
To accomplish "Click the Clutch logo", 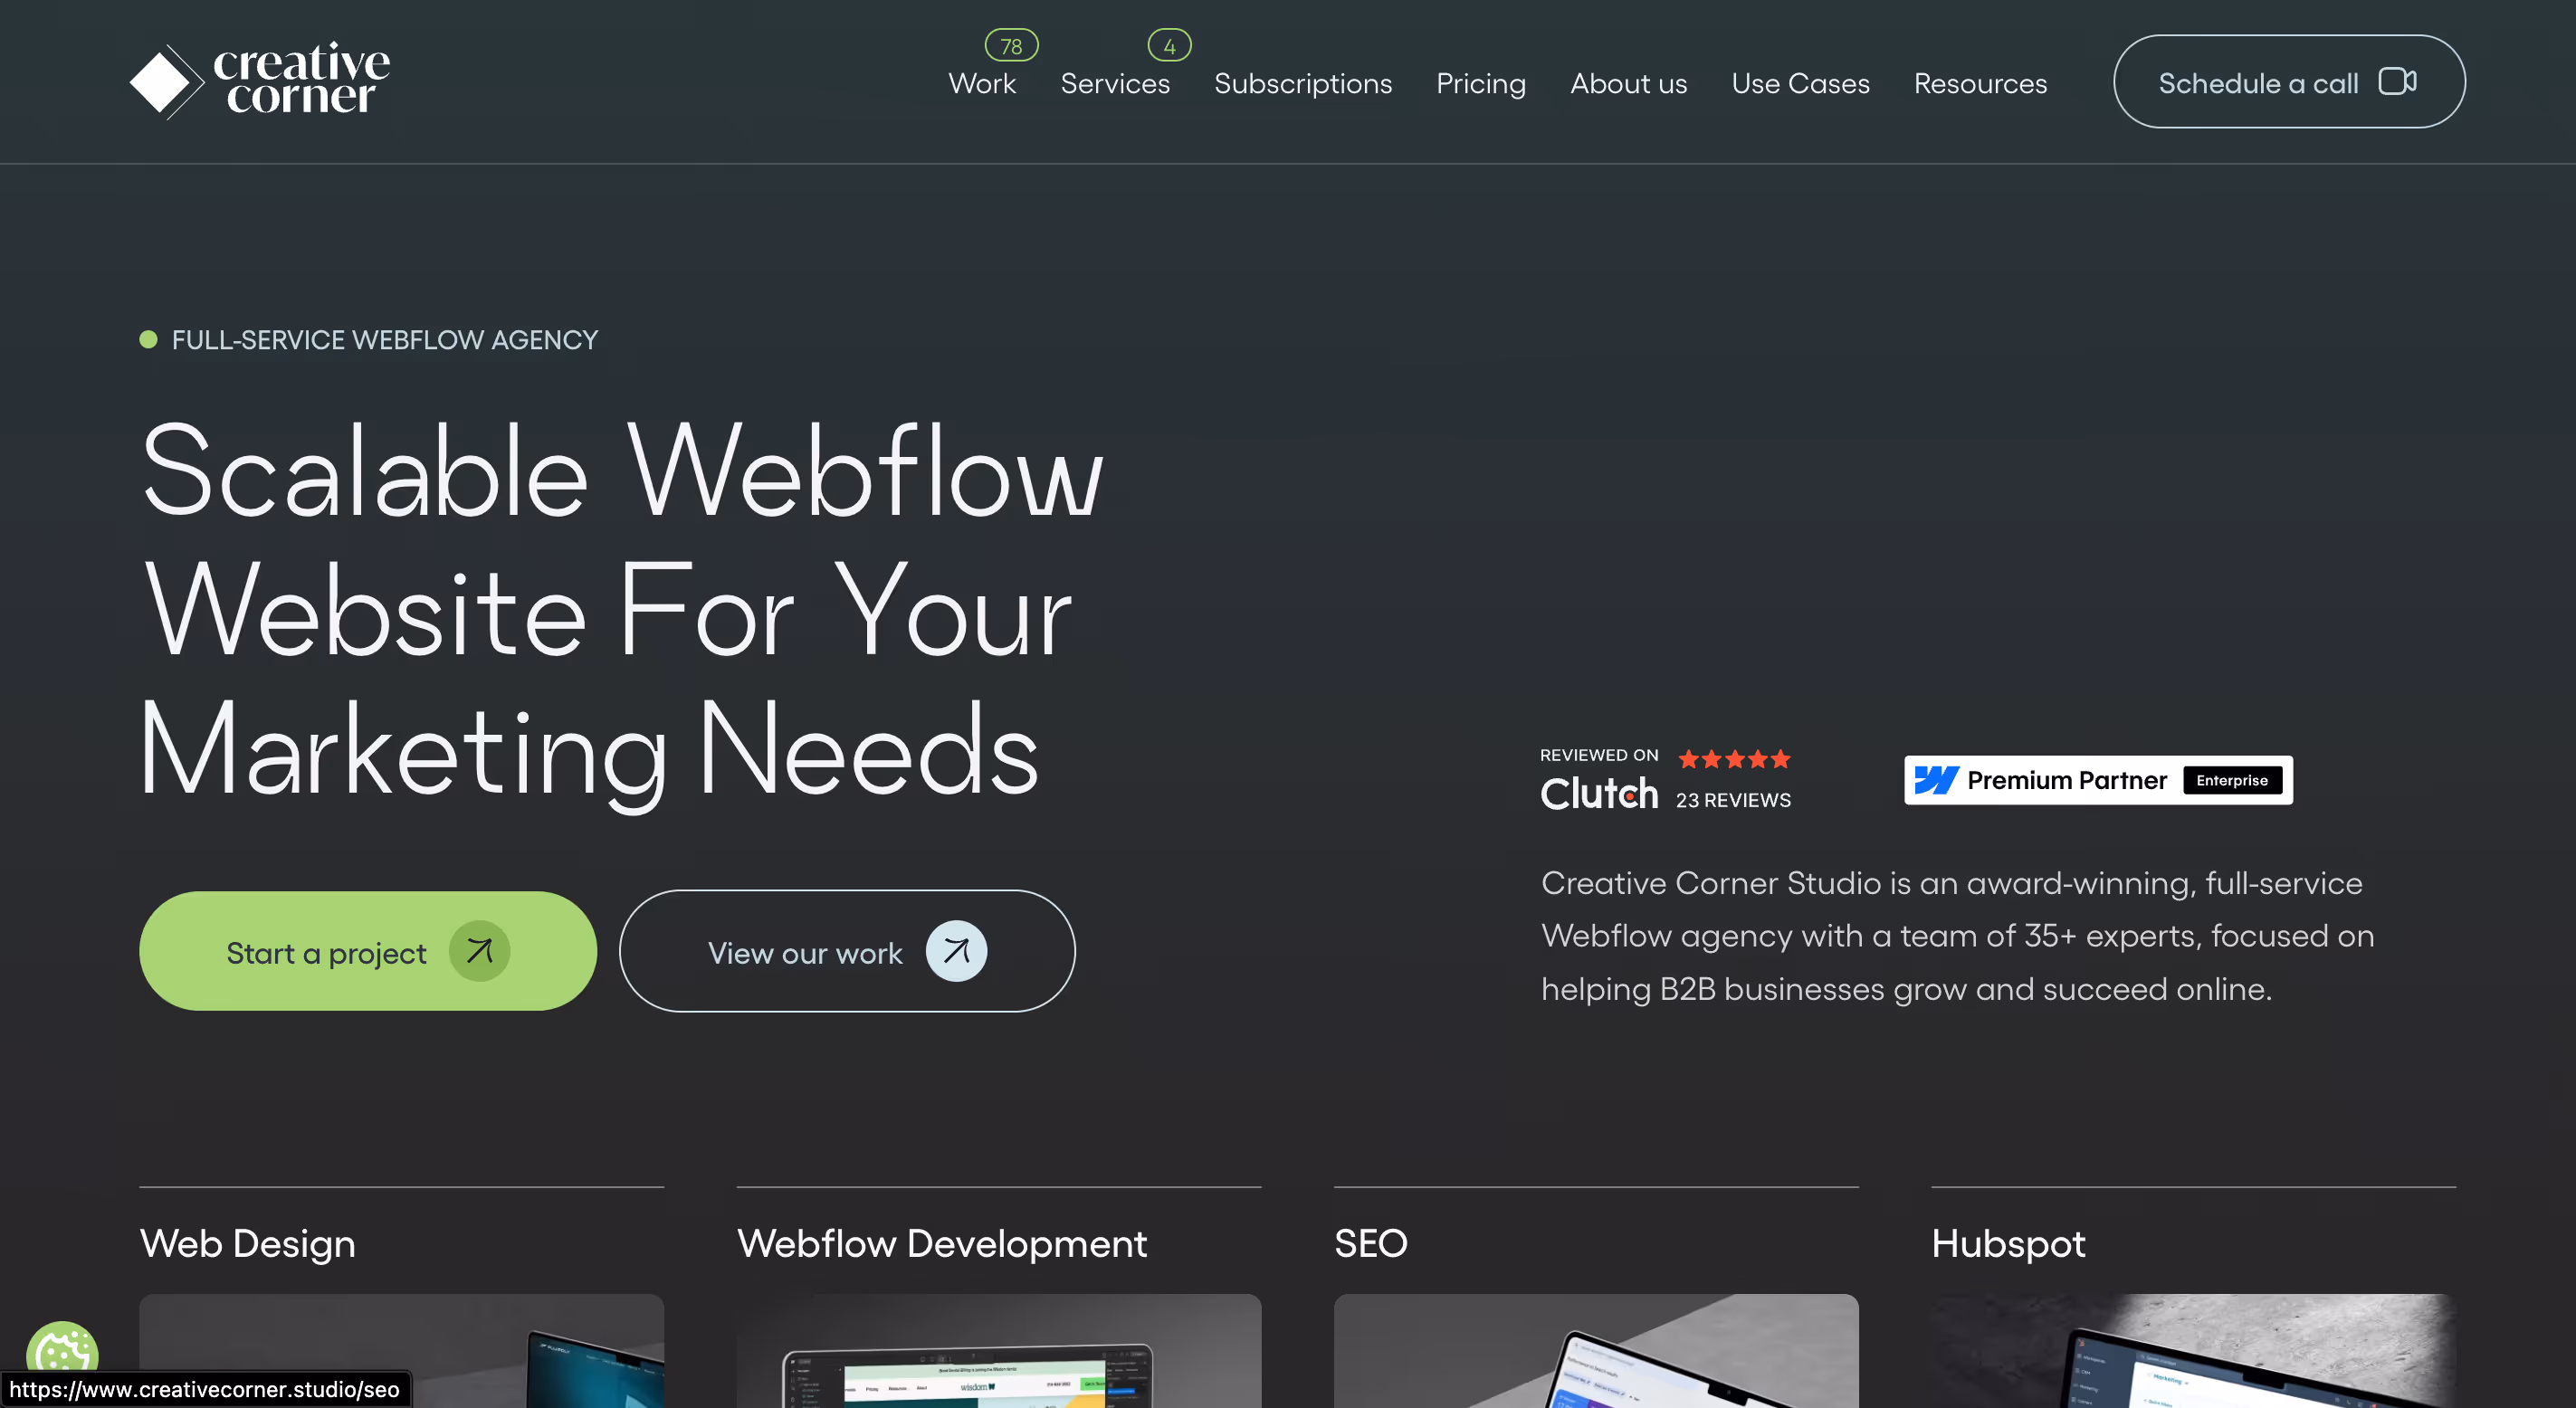I will tap(1598, 794).
